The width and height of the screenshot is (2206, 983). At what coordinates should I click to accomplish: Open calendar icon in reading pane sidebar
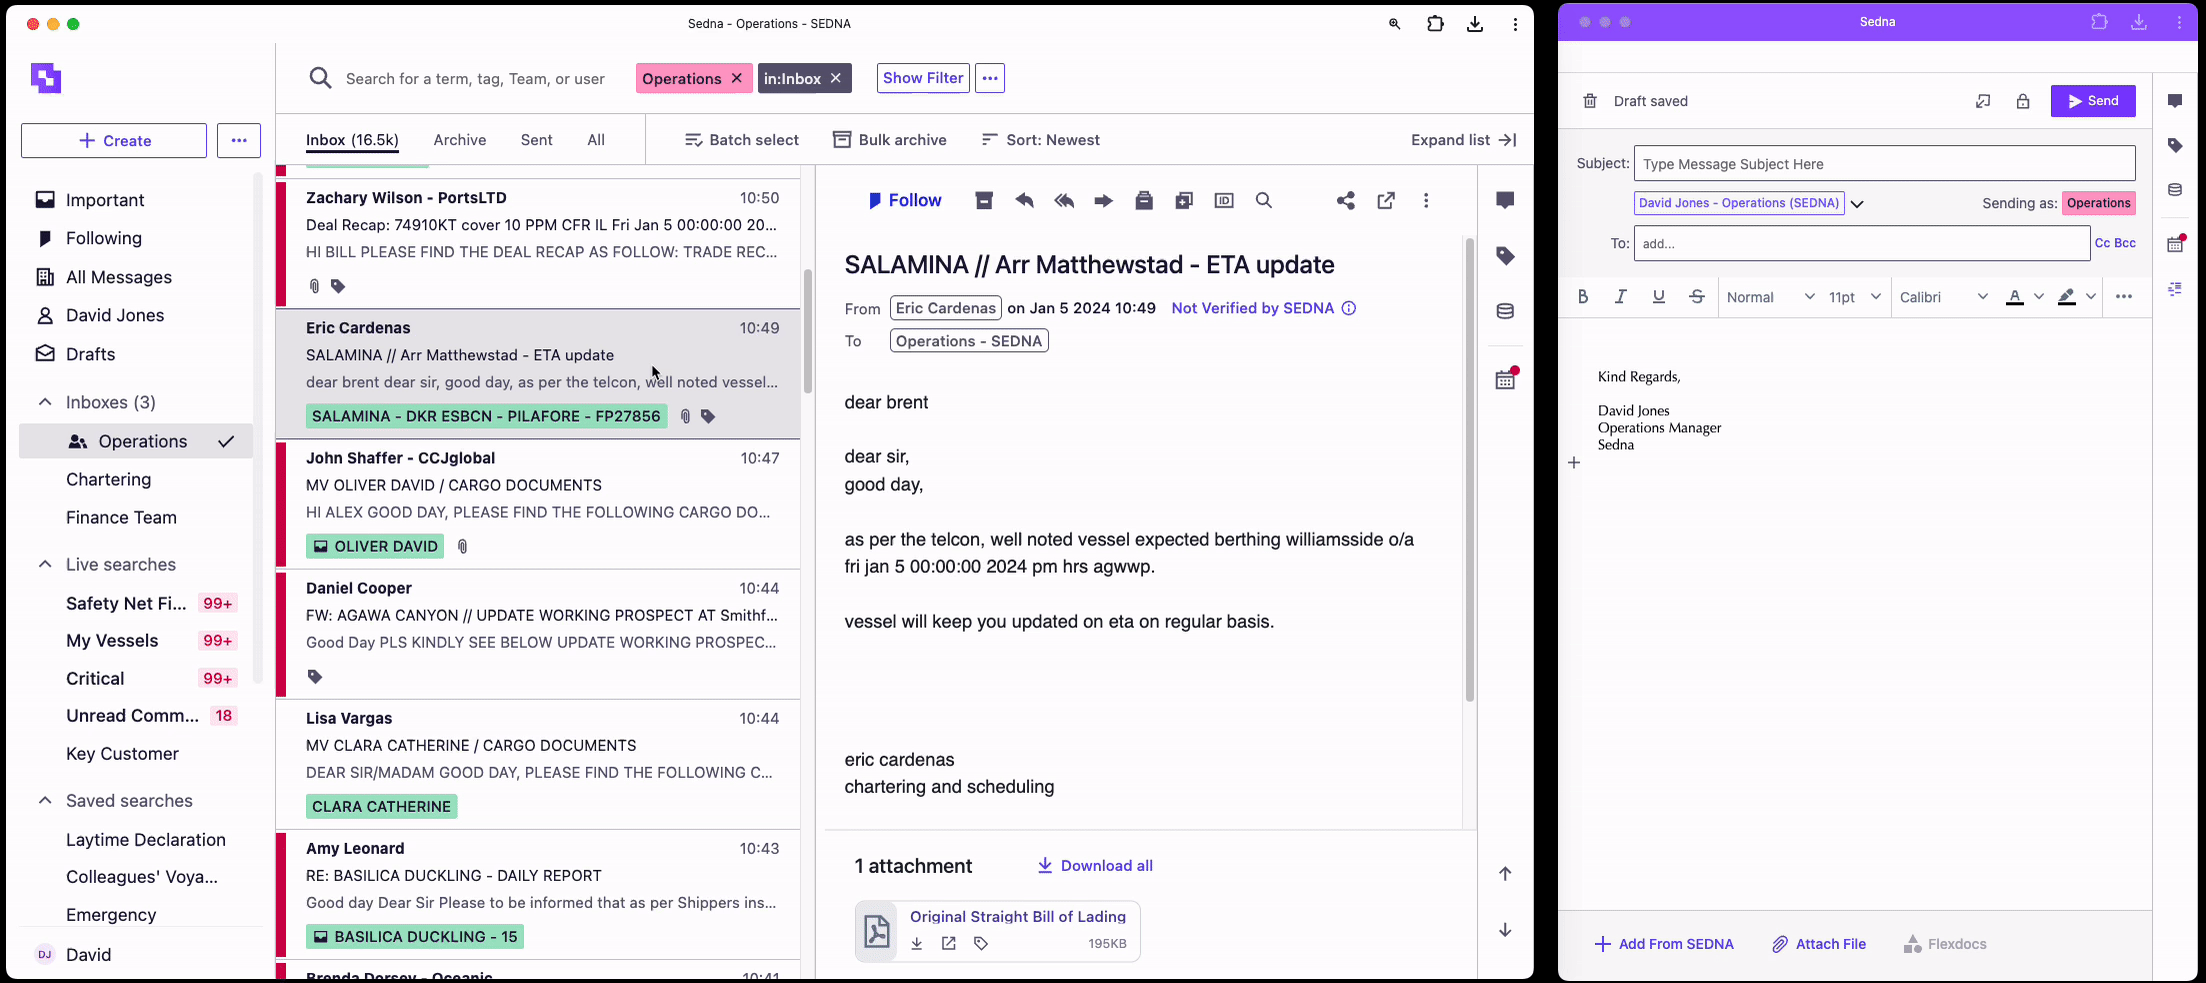(x=1506, y=379)
